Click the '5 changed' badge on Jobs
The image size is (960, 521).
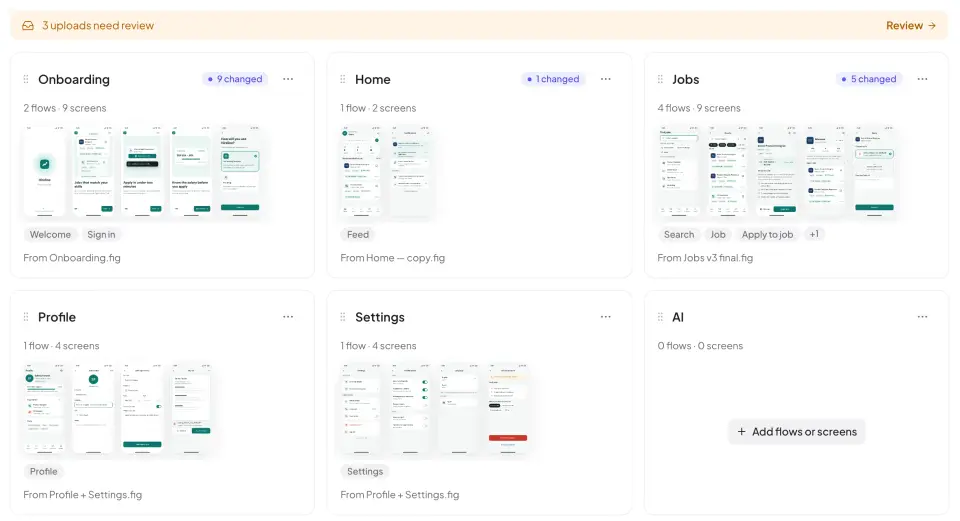869,79
